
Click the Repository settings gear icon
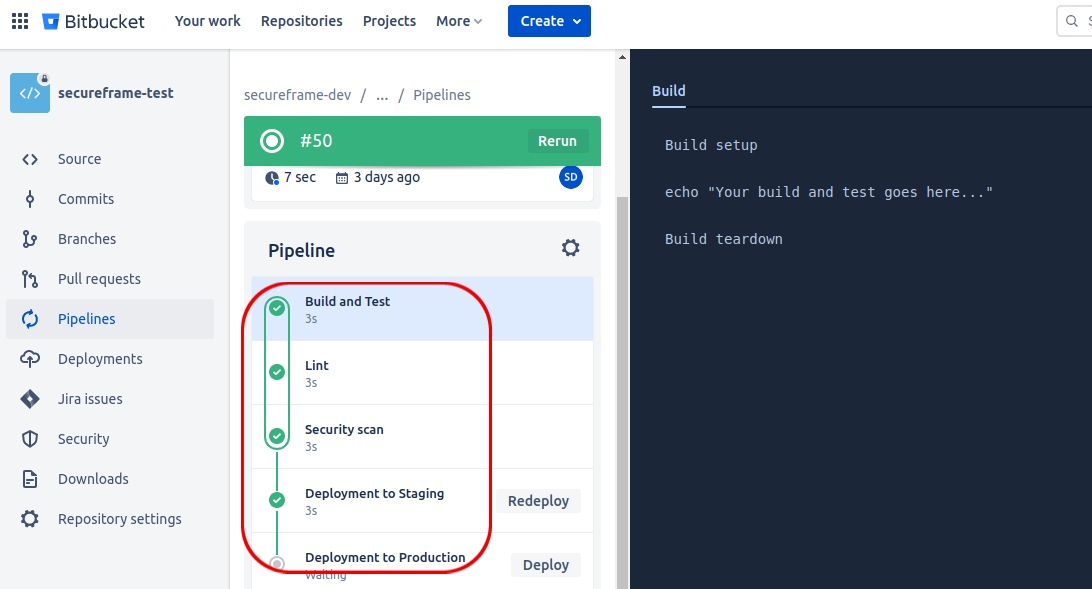[29, 519]
